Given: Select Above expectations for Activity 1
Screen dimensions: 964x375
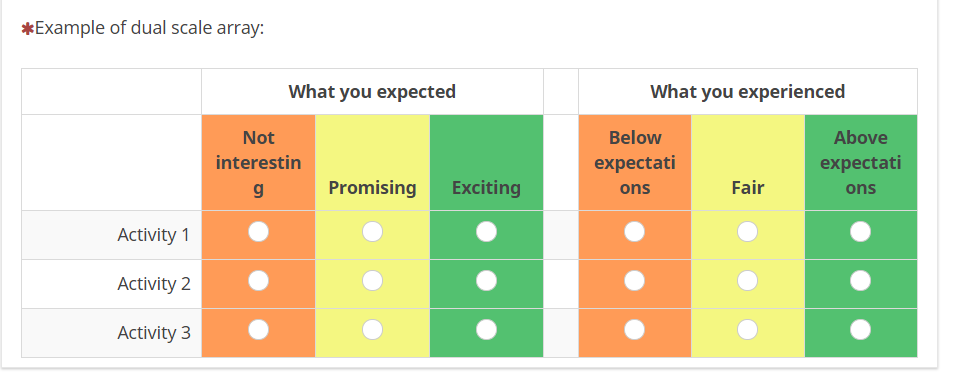Looking at the screenshot, I should [860, 232].
